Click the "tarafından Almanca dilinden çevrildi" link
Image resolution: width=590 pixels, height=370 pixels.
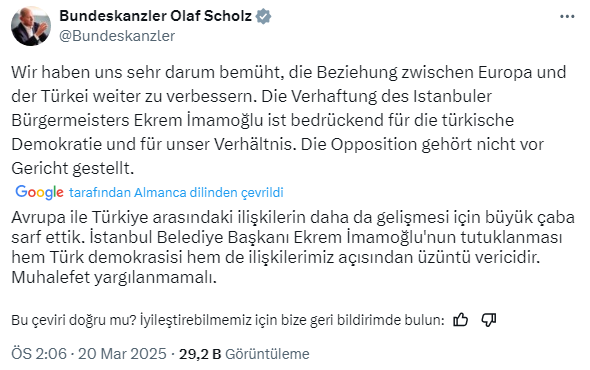[x=176, y=192]
